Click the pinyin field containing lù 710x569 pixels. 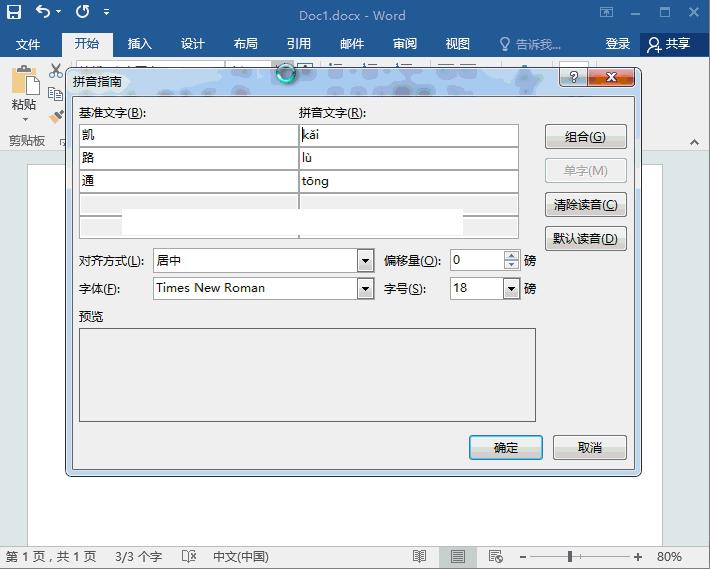[x=409, y=158]
